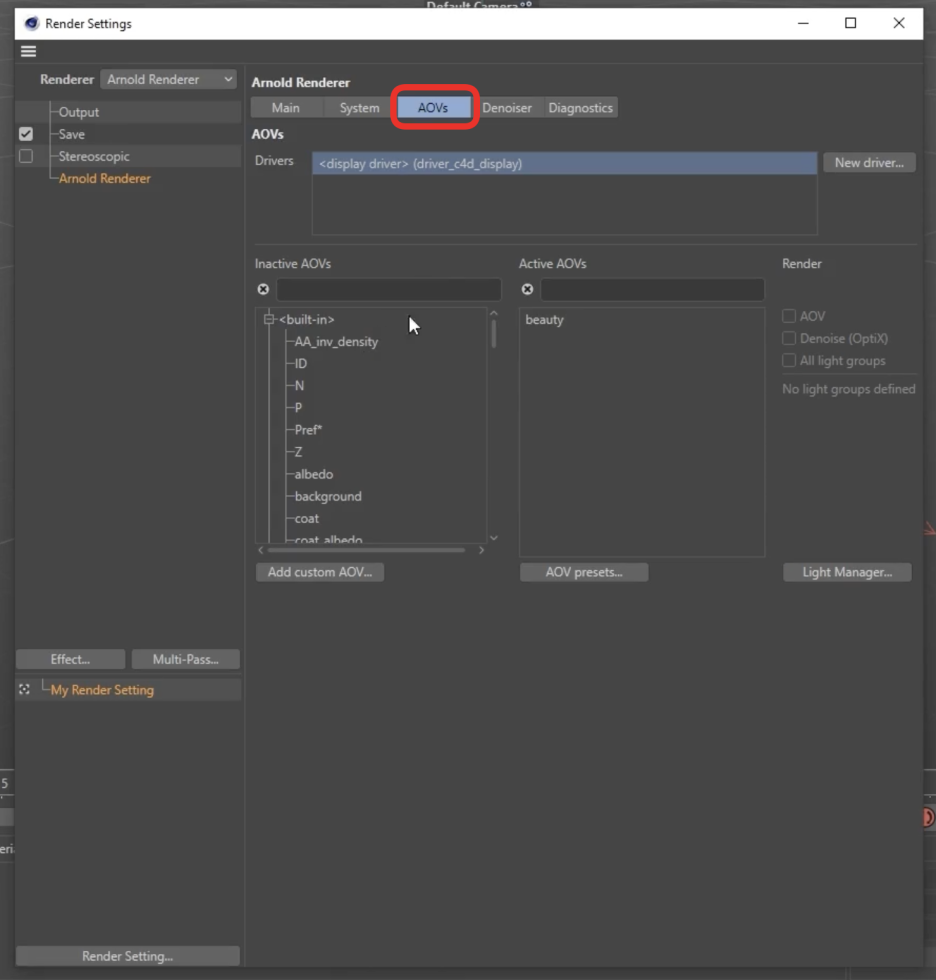936x980 pixels.
Task: Select the ID AOV
Action: pos(301,364)
